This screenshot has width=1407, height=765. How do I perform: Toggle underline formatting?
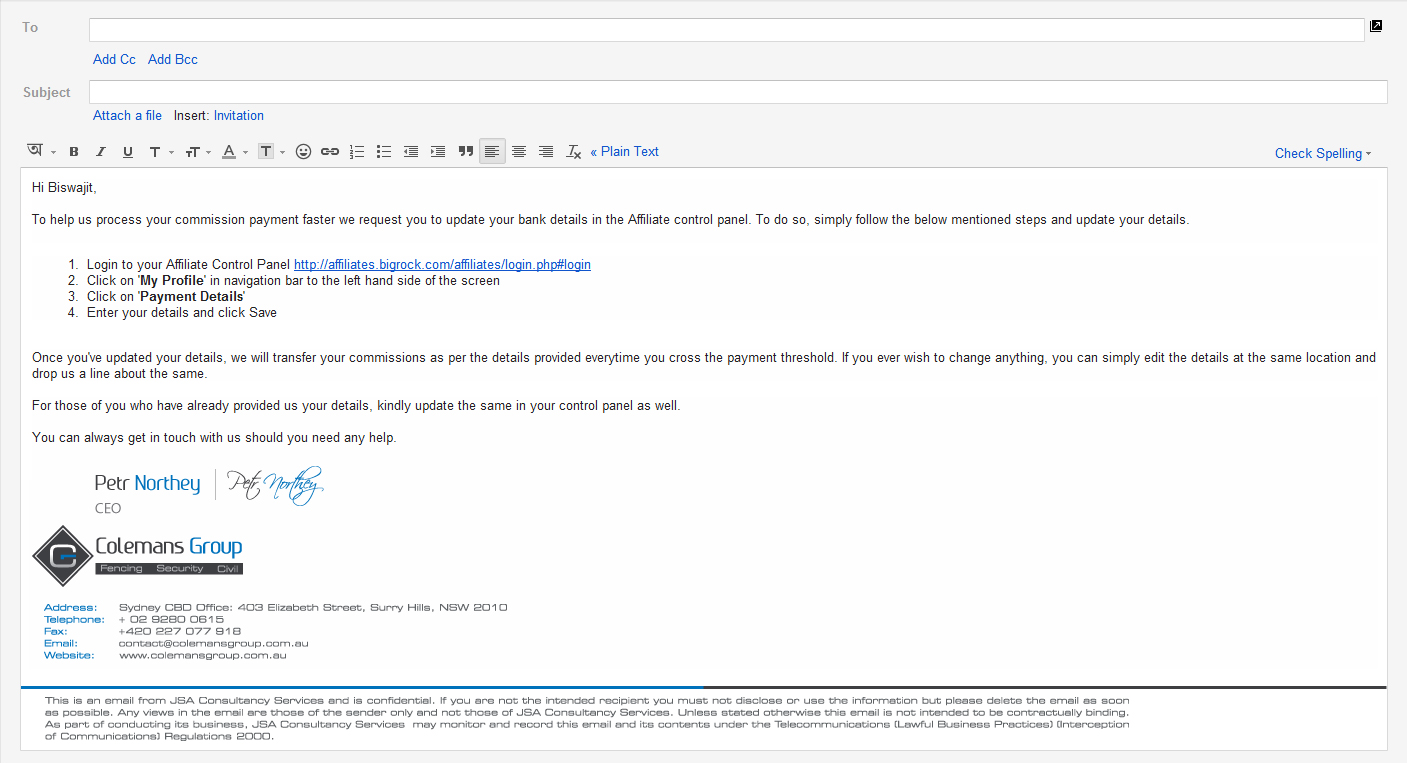point(127,152)
